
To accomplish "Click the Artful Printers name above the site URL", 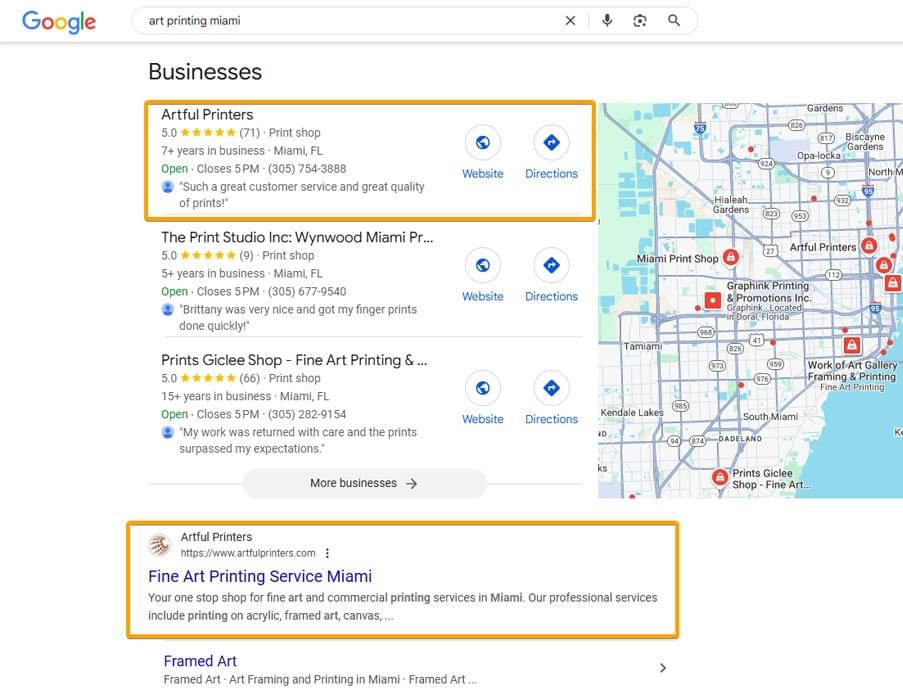I will (217, 537).
